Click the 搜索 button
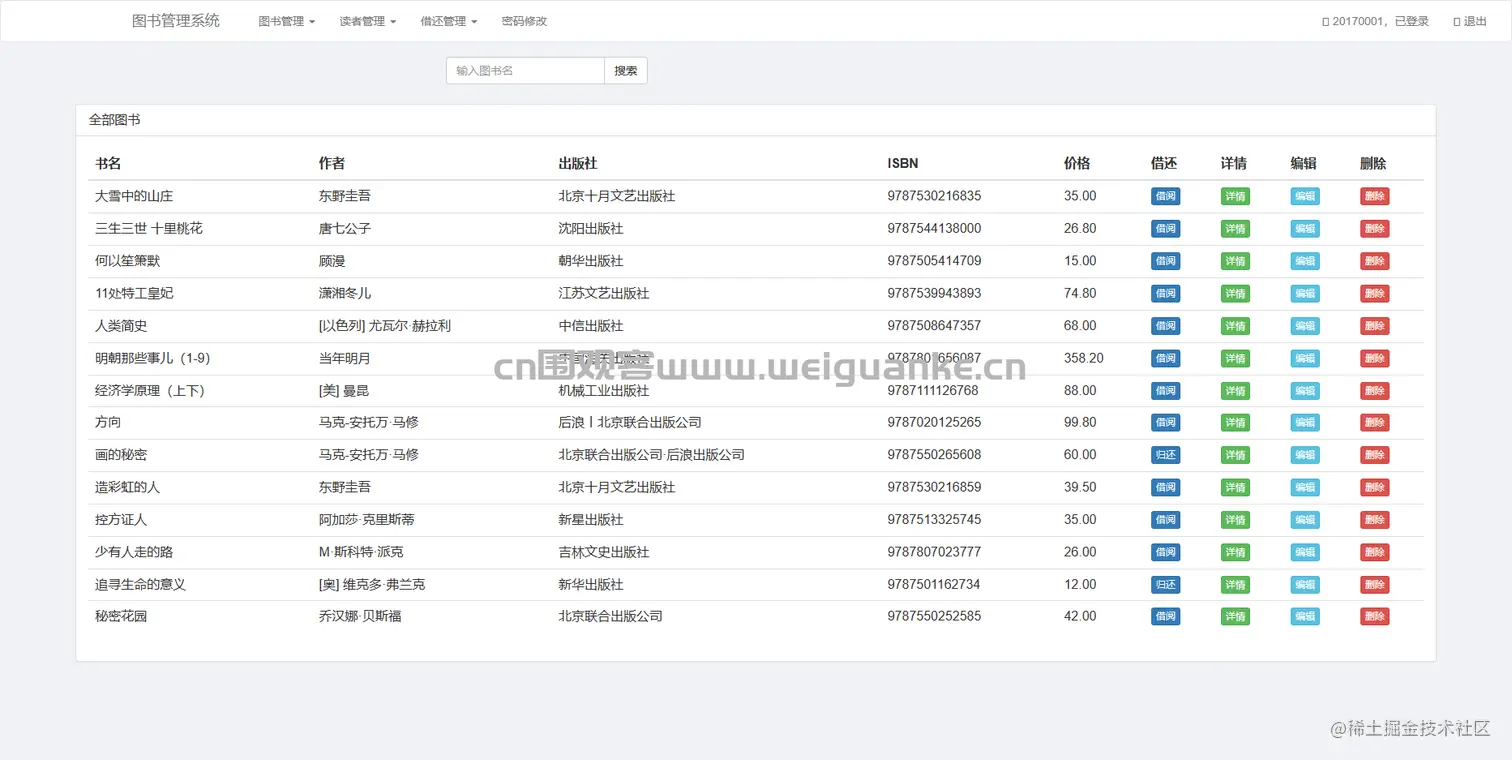This screenshot has height=760, width=1512. tap(626, 71)
